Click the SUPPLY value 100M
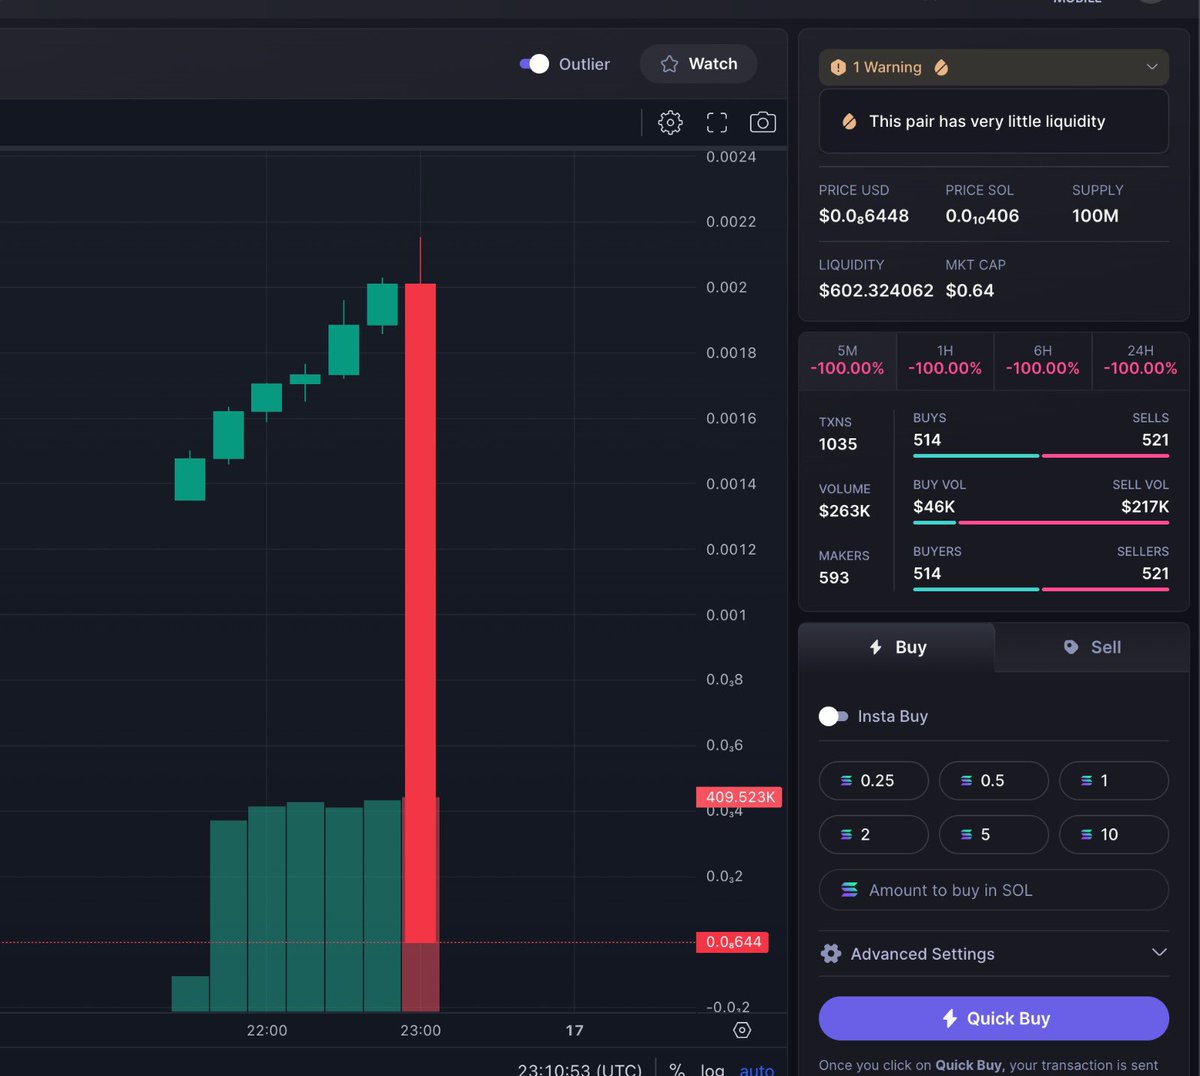 coord(1095,216)
